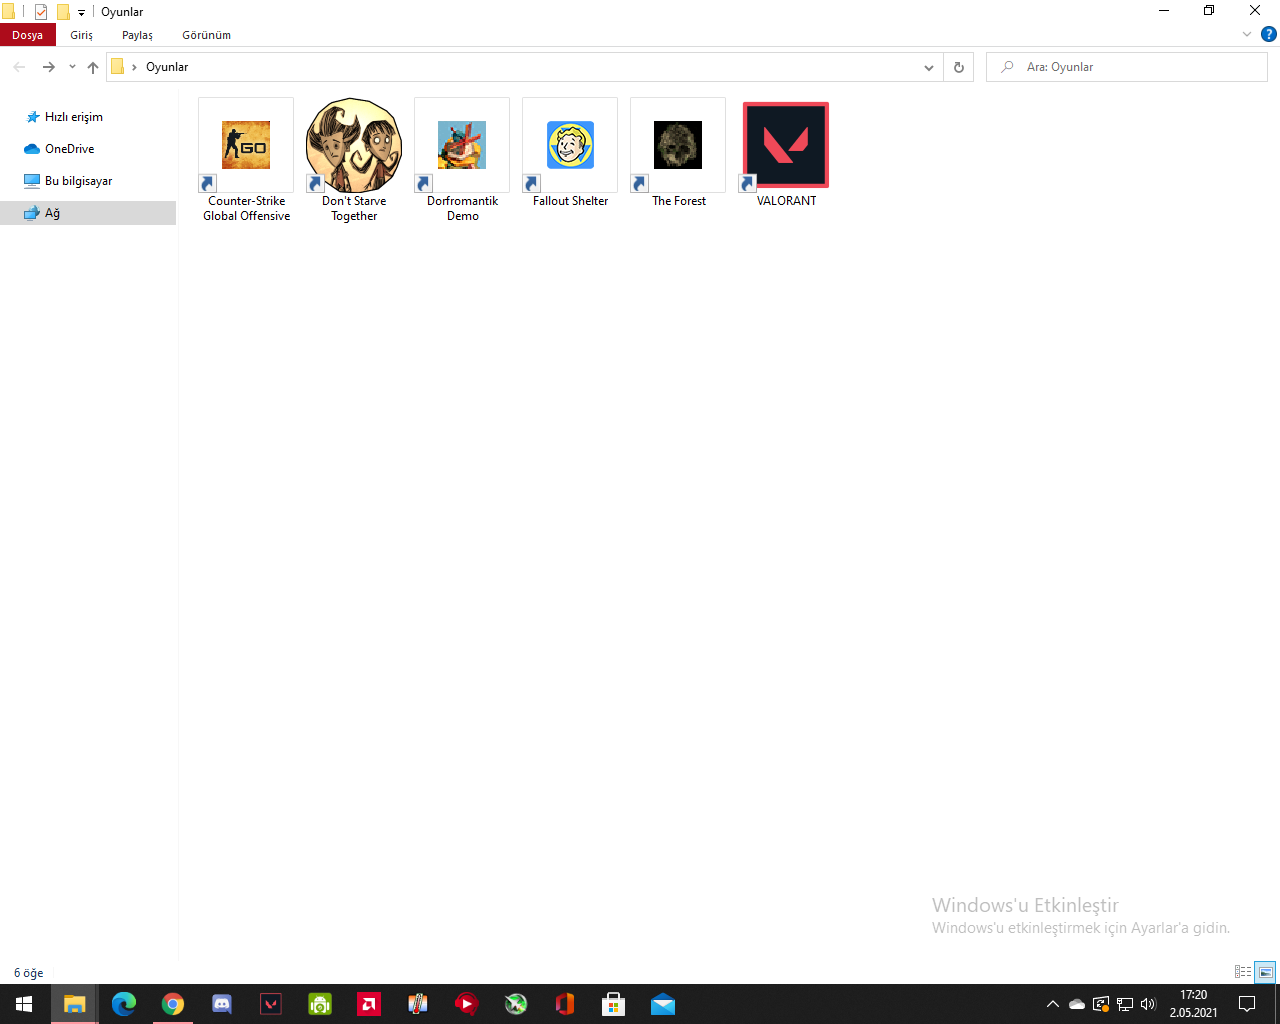Switch to the Paylaş ribbon tab

coord(138,35)
